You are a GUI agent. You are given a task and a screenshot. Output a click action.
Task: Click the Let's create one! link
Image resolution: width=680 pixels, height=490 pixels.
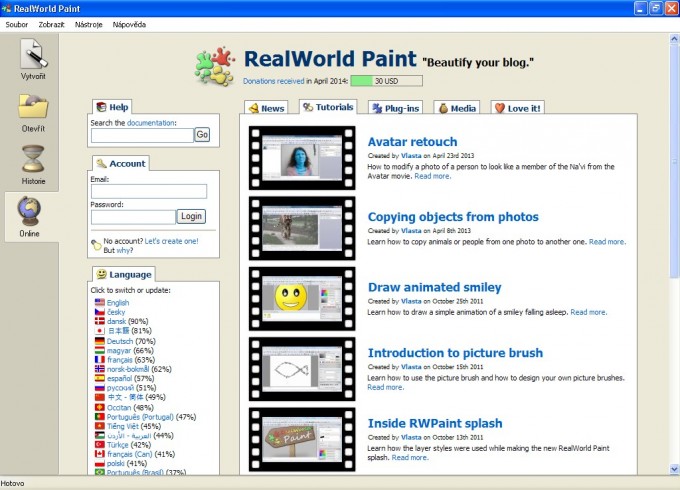pyautogui.click(x=171, y=241)
